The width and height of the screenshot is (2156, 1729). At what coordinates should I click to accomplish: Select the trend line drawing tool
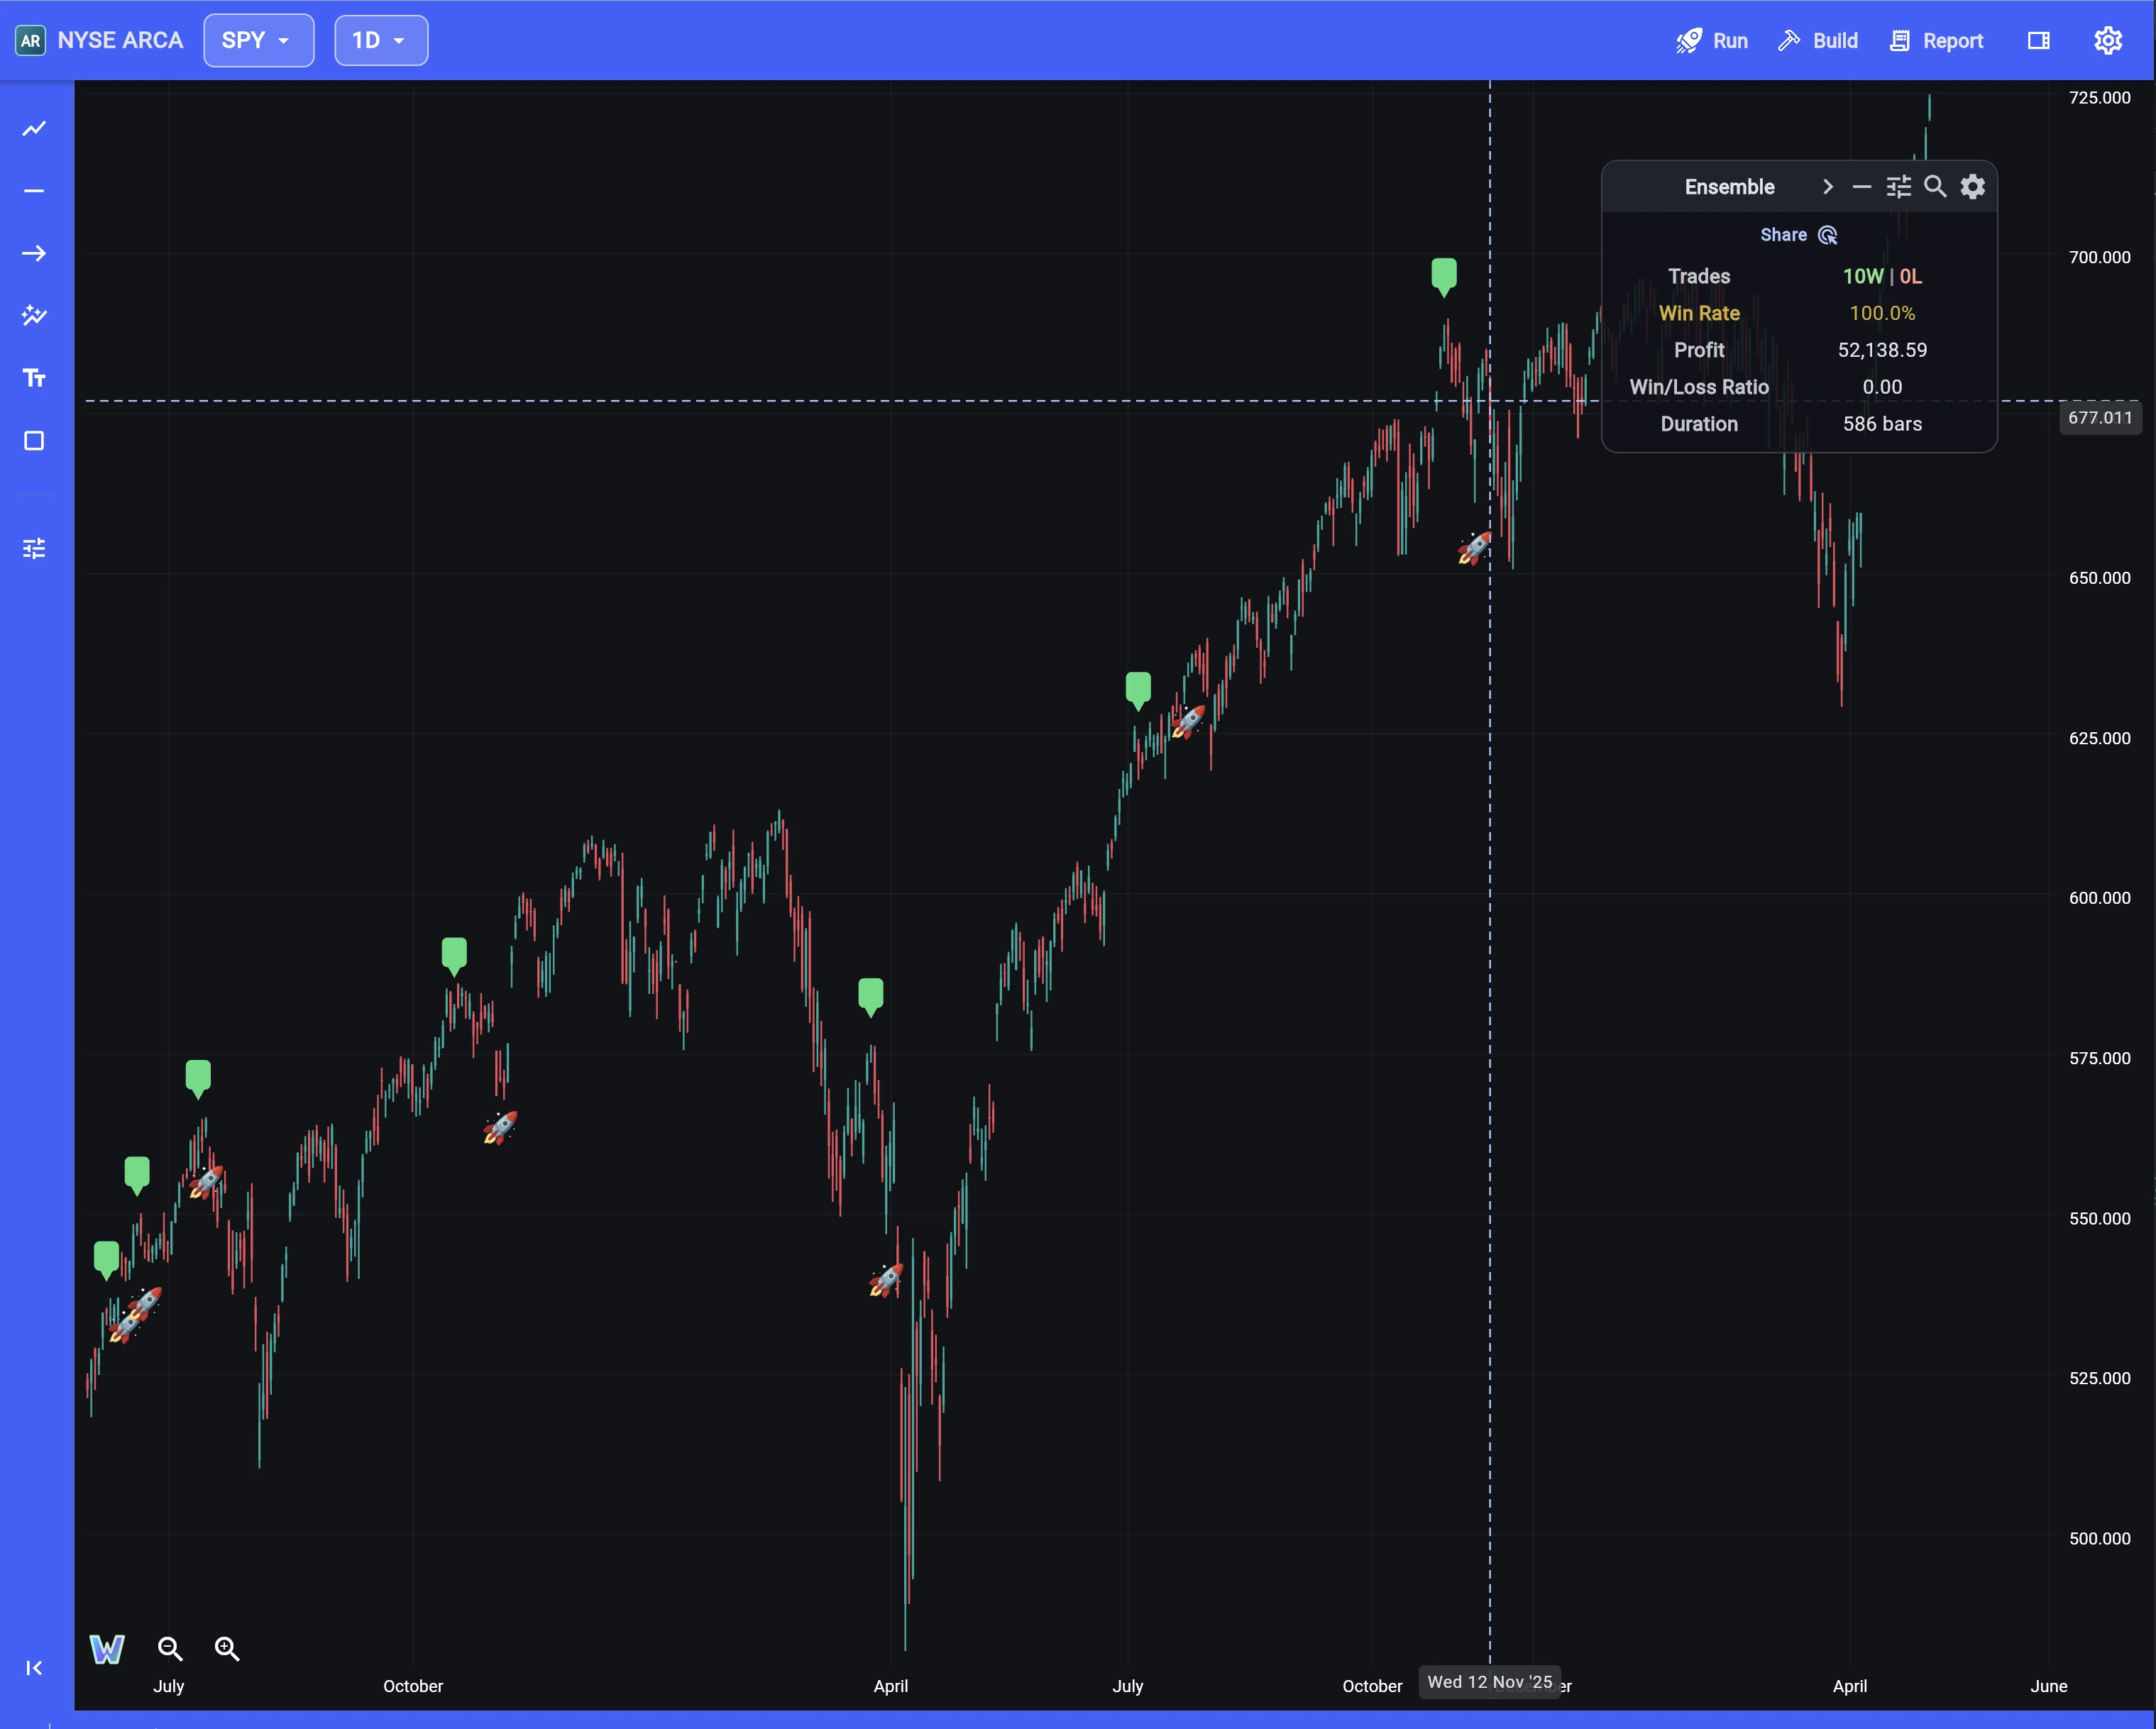coord(34,129)
